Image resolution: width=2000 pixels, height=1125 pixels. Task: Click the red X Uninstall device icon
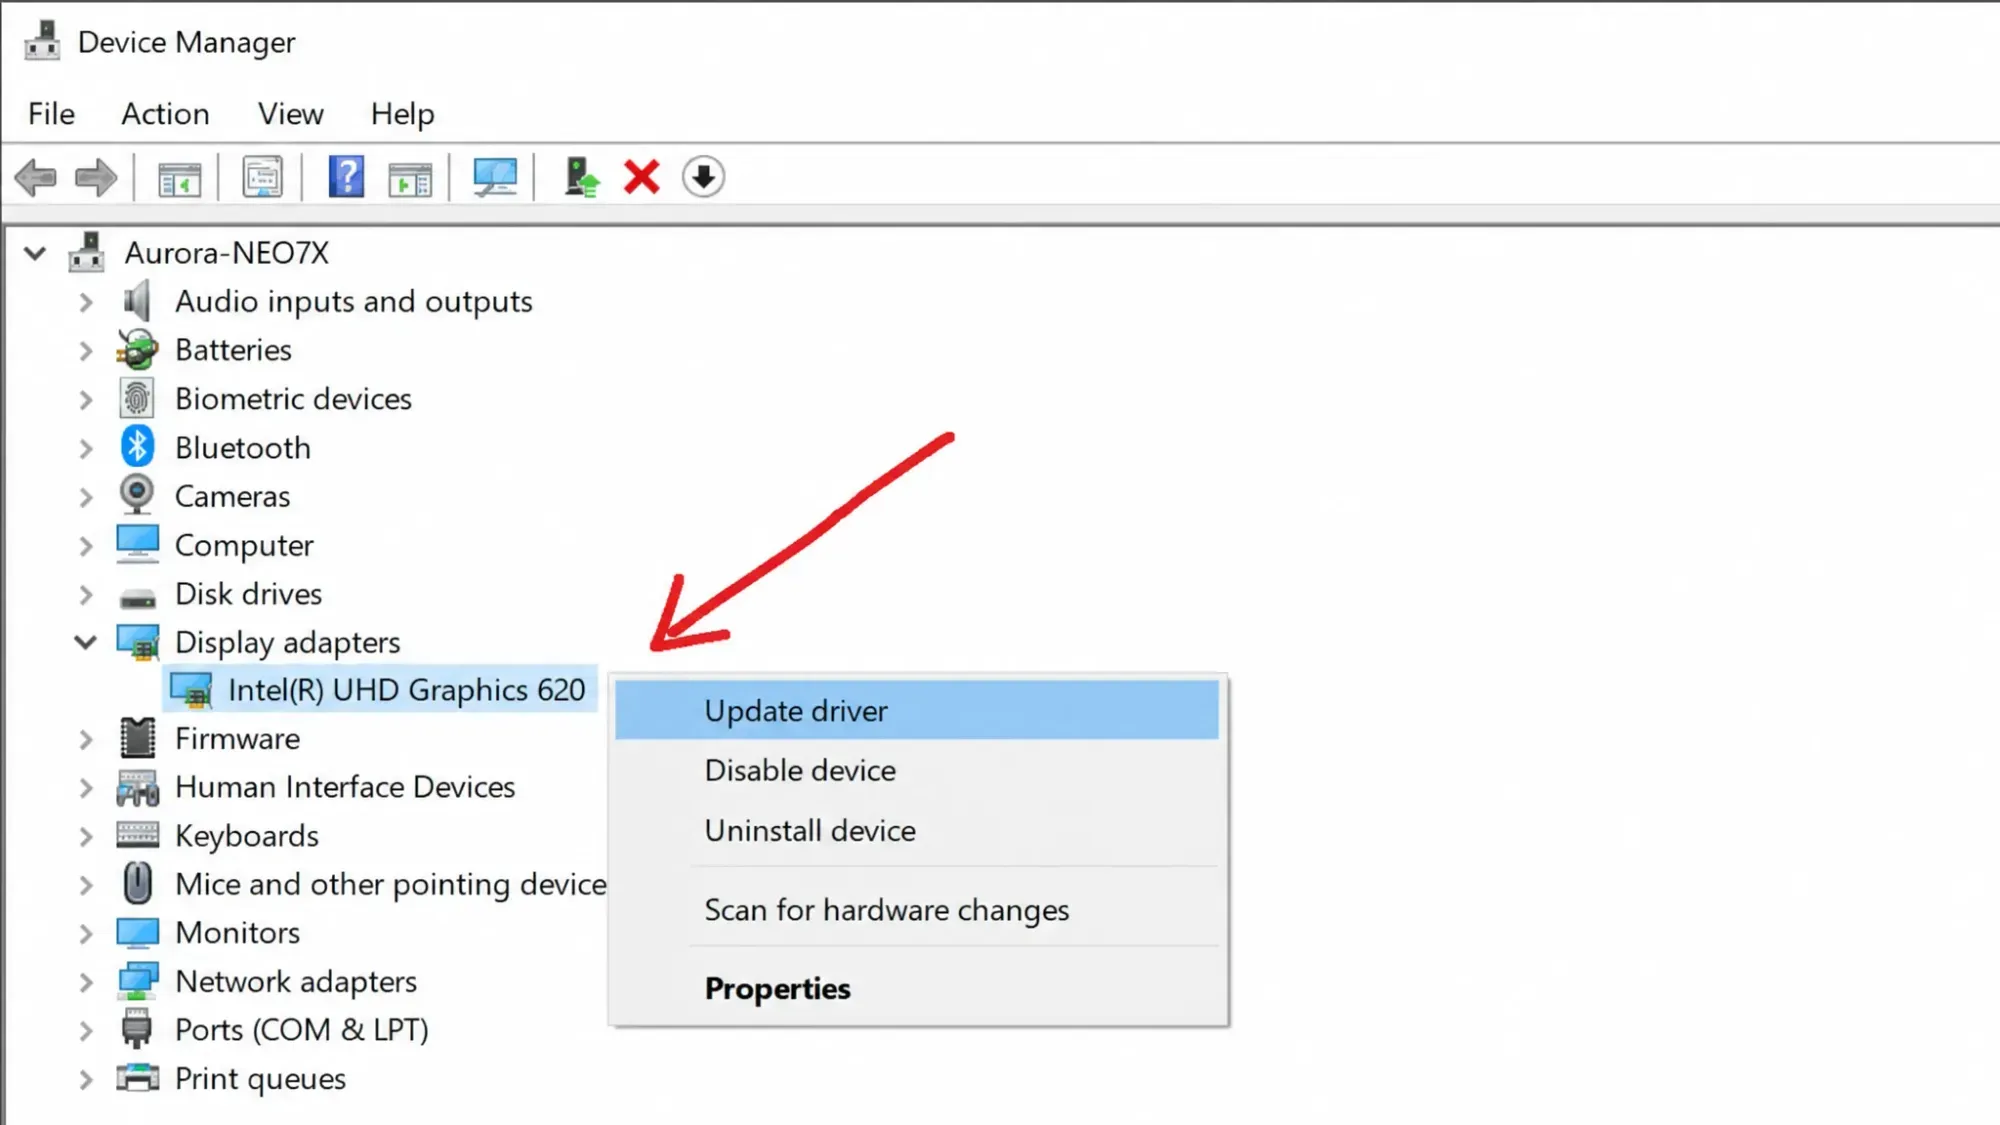tap(641, 177)
